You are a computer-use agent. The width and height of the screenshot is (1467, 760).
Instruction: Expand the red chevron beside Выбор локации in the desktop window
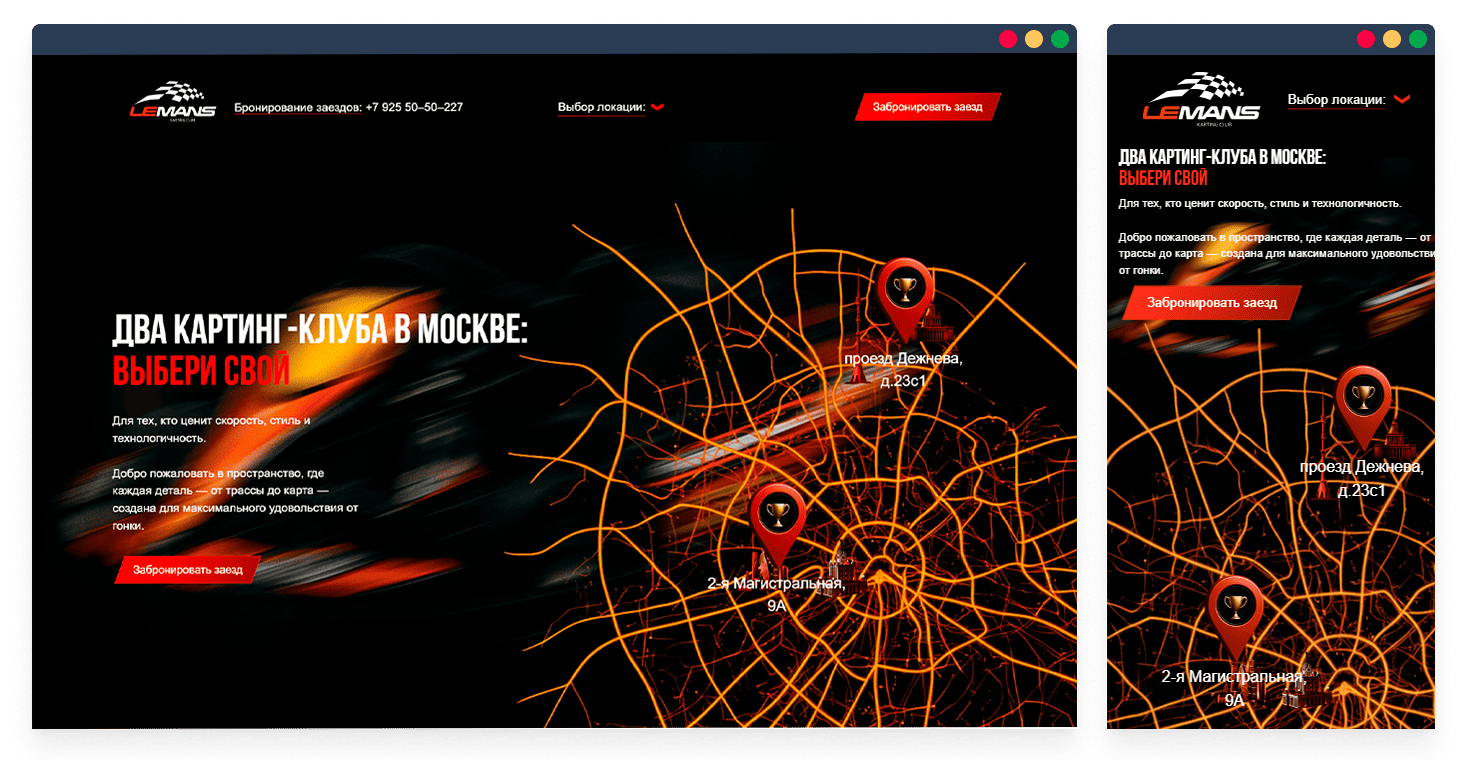(x=657, y=107)
